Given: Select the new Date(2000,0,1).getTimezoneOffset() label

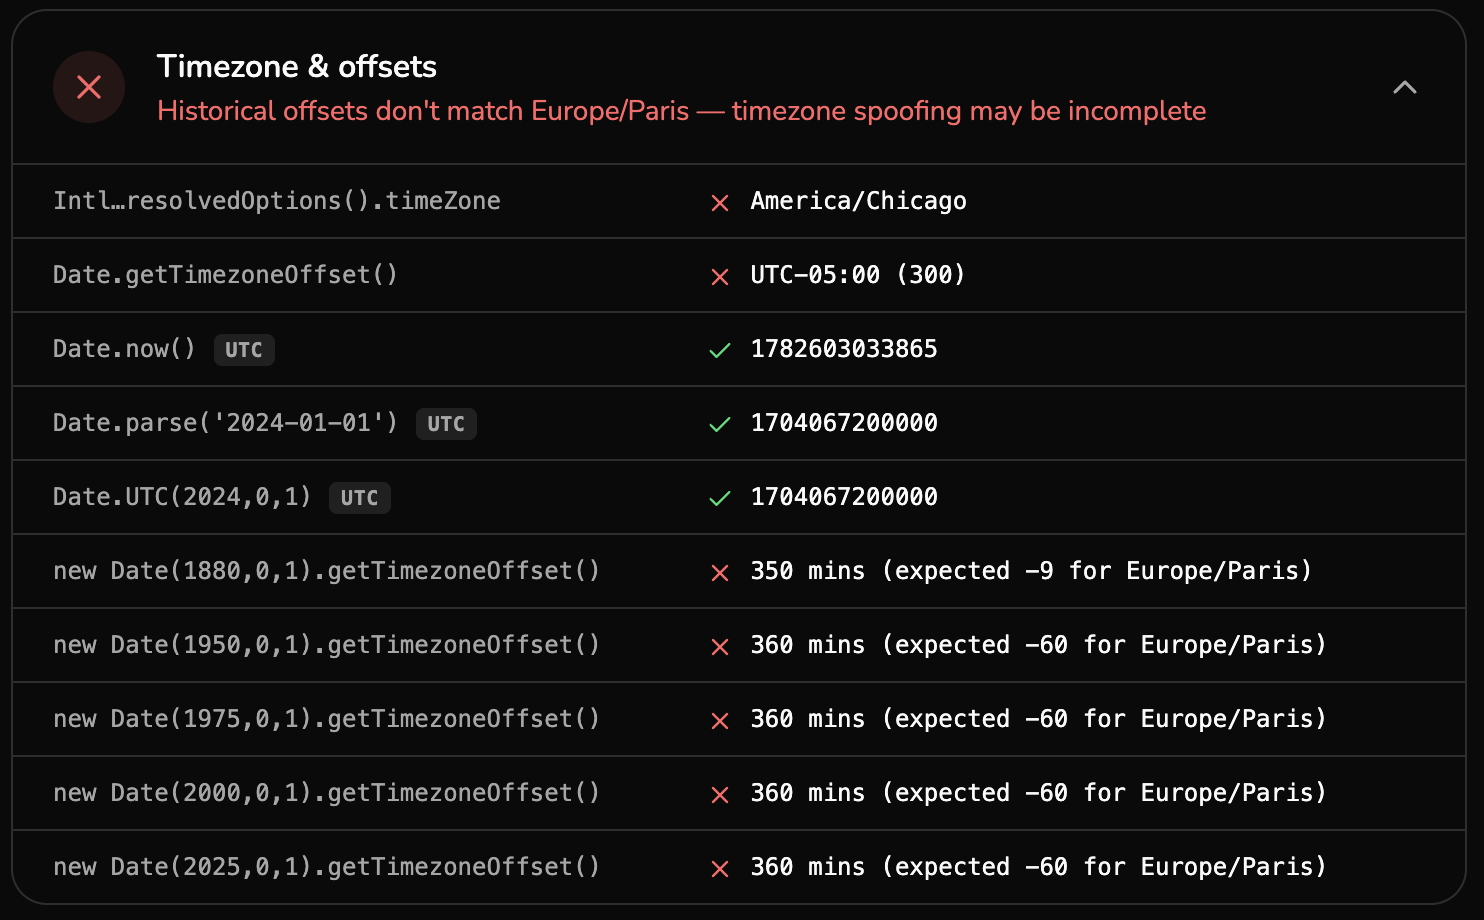Looking at the screenshot, I should coord(327,793).
